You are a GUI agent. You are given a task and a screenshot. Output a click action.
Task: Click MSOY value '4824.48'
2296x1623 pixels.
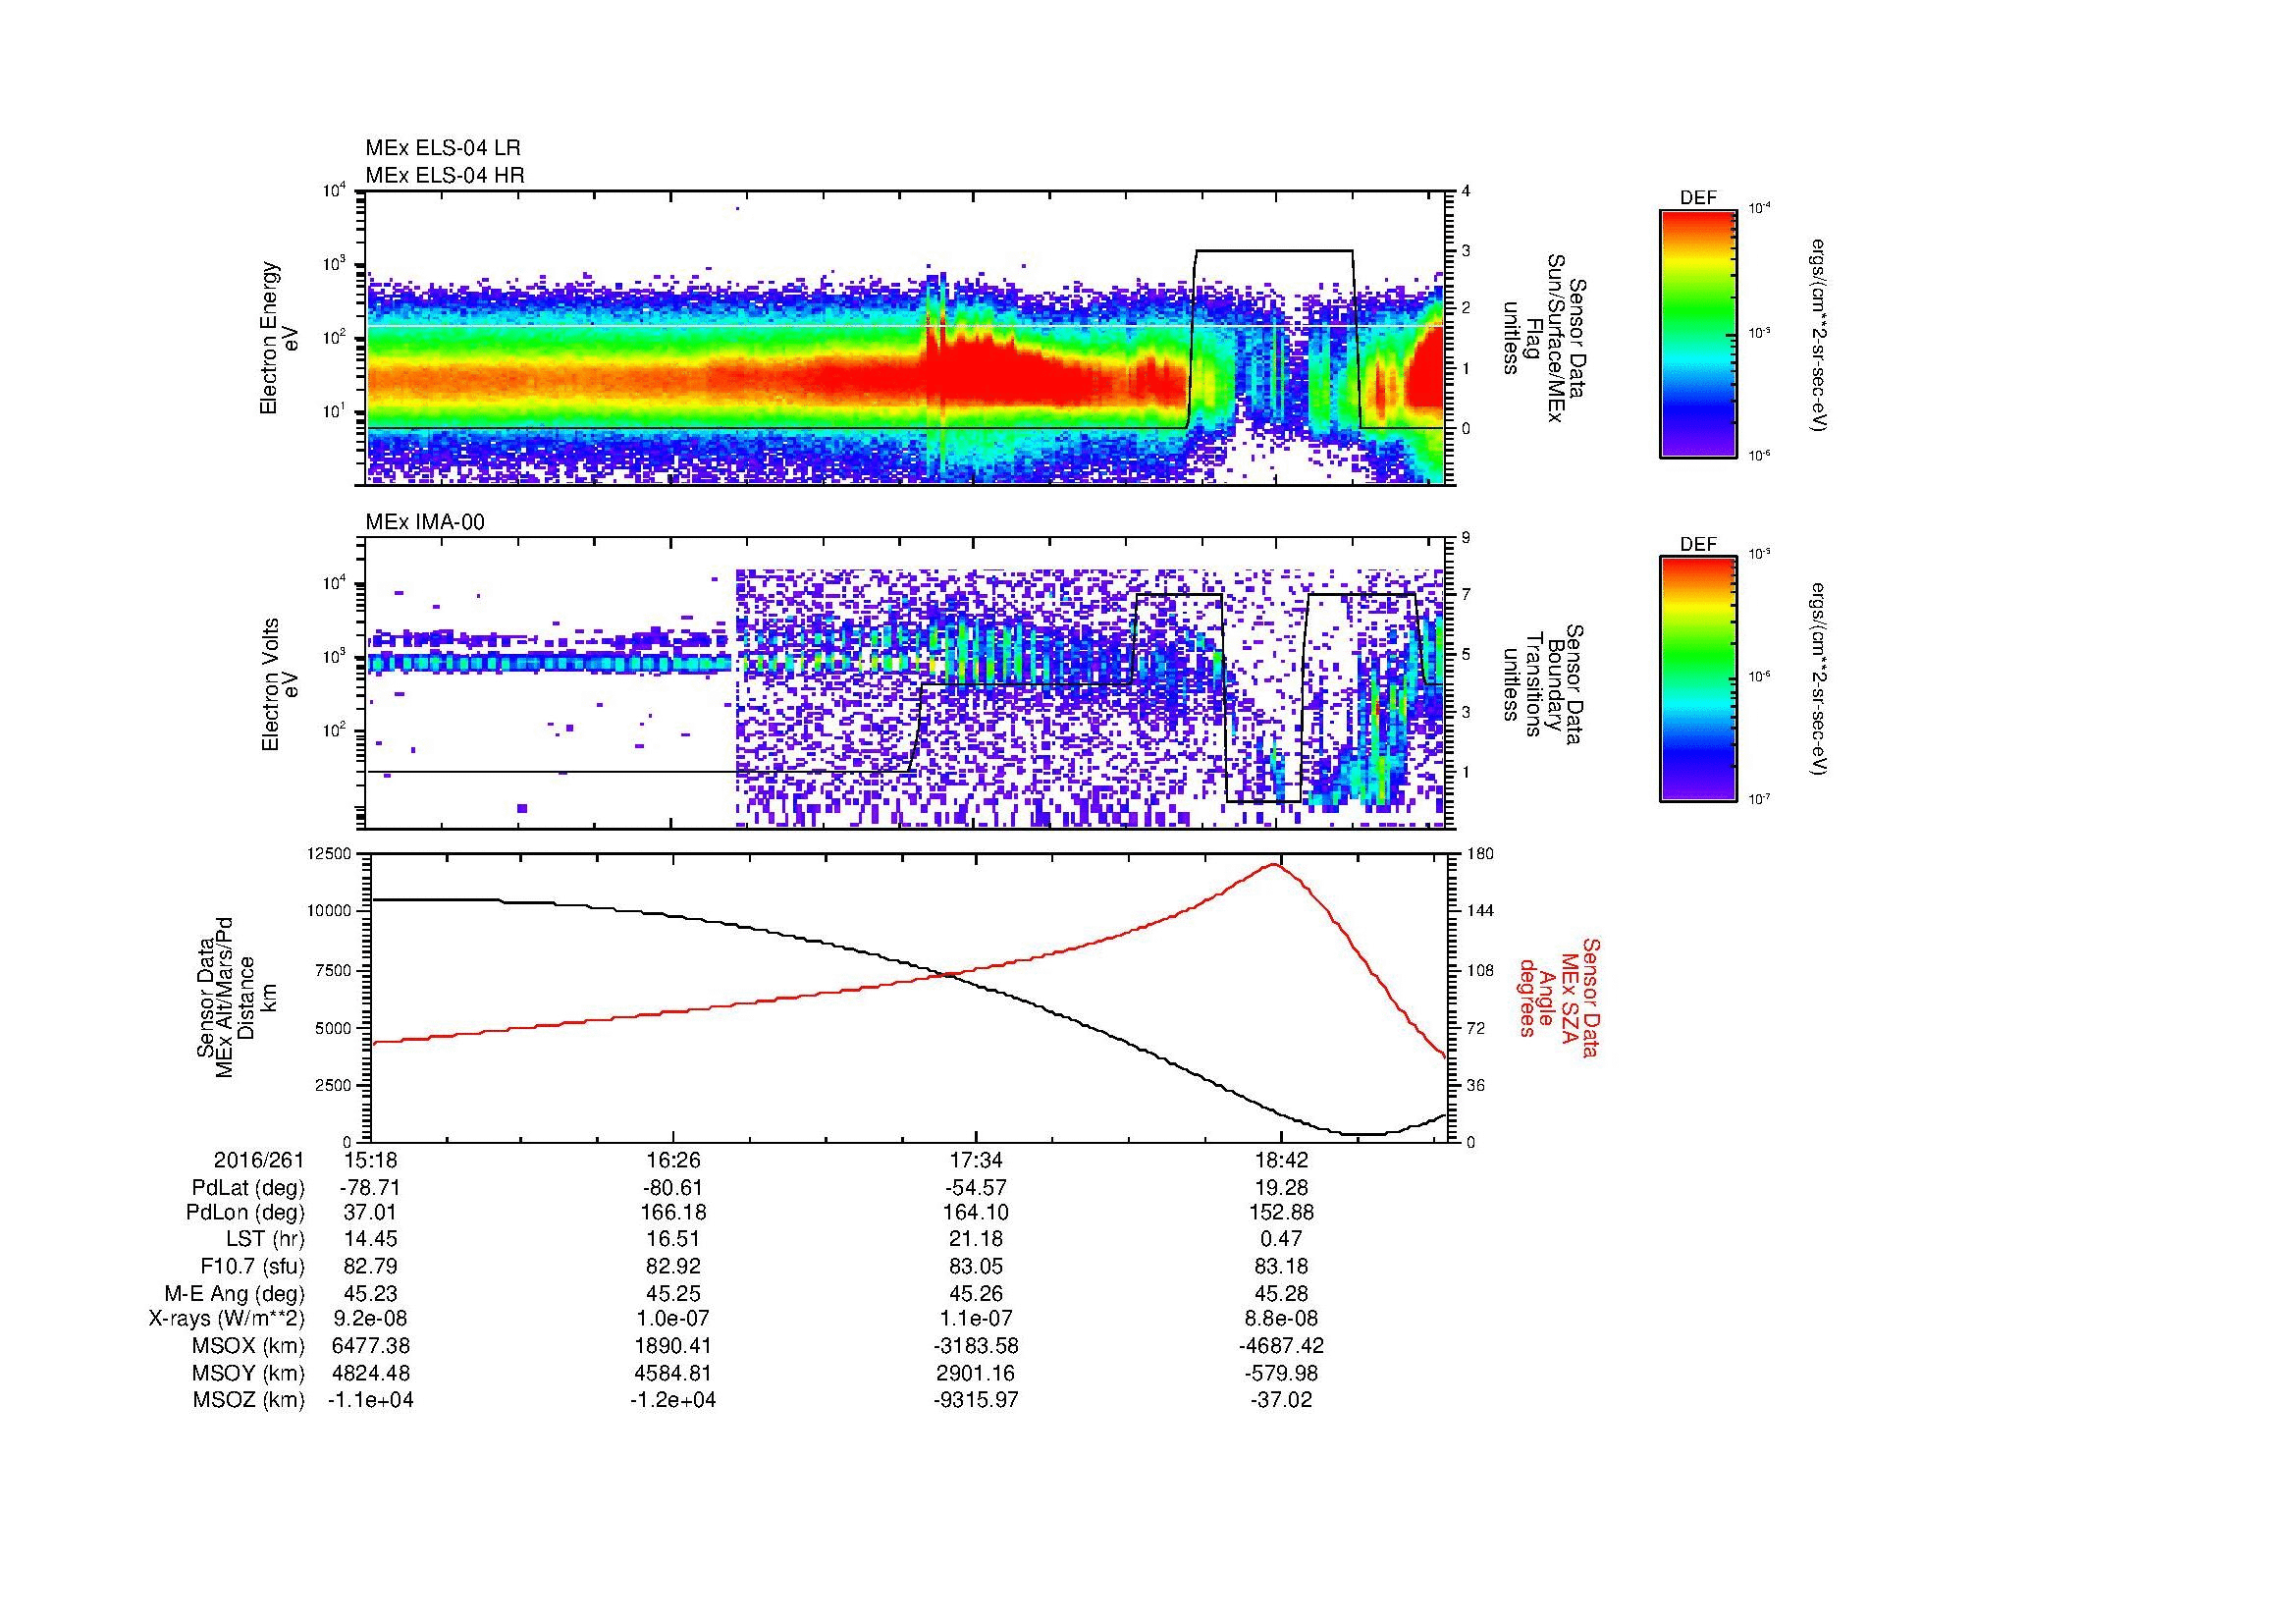[x=370, y=1373]
